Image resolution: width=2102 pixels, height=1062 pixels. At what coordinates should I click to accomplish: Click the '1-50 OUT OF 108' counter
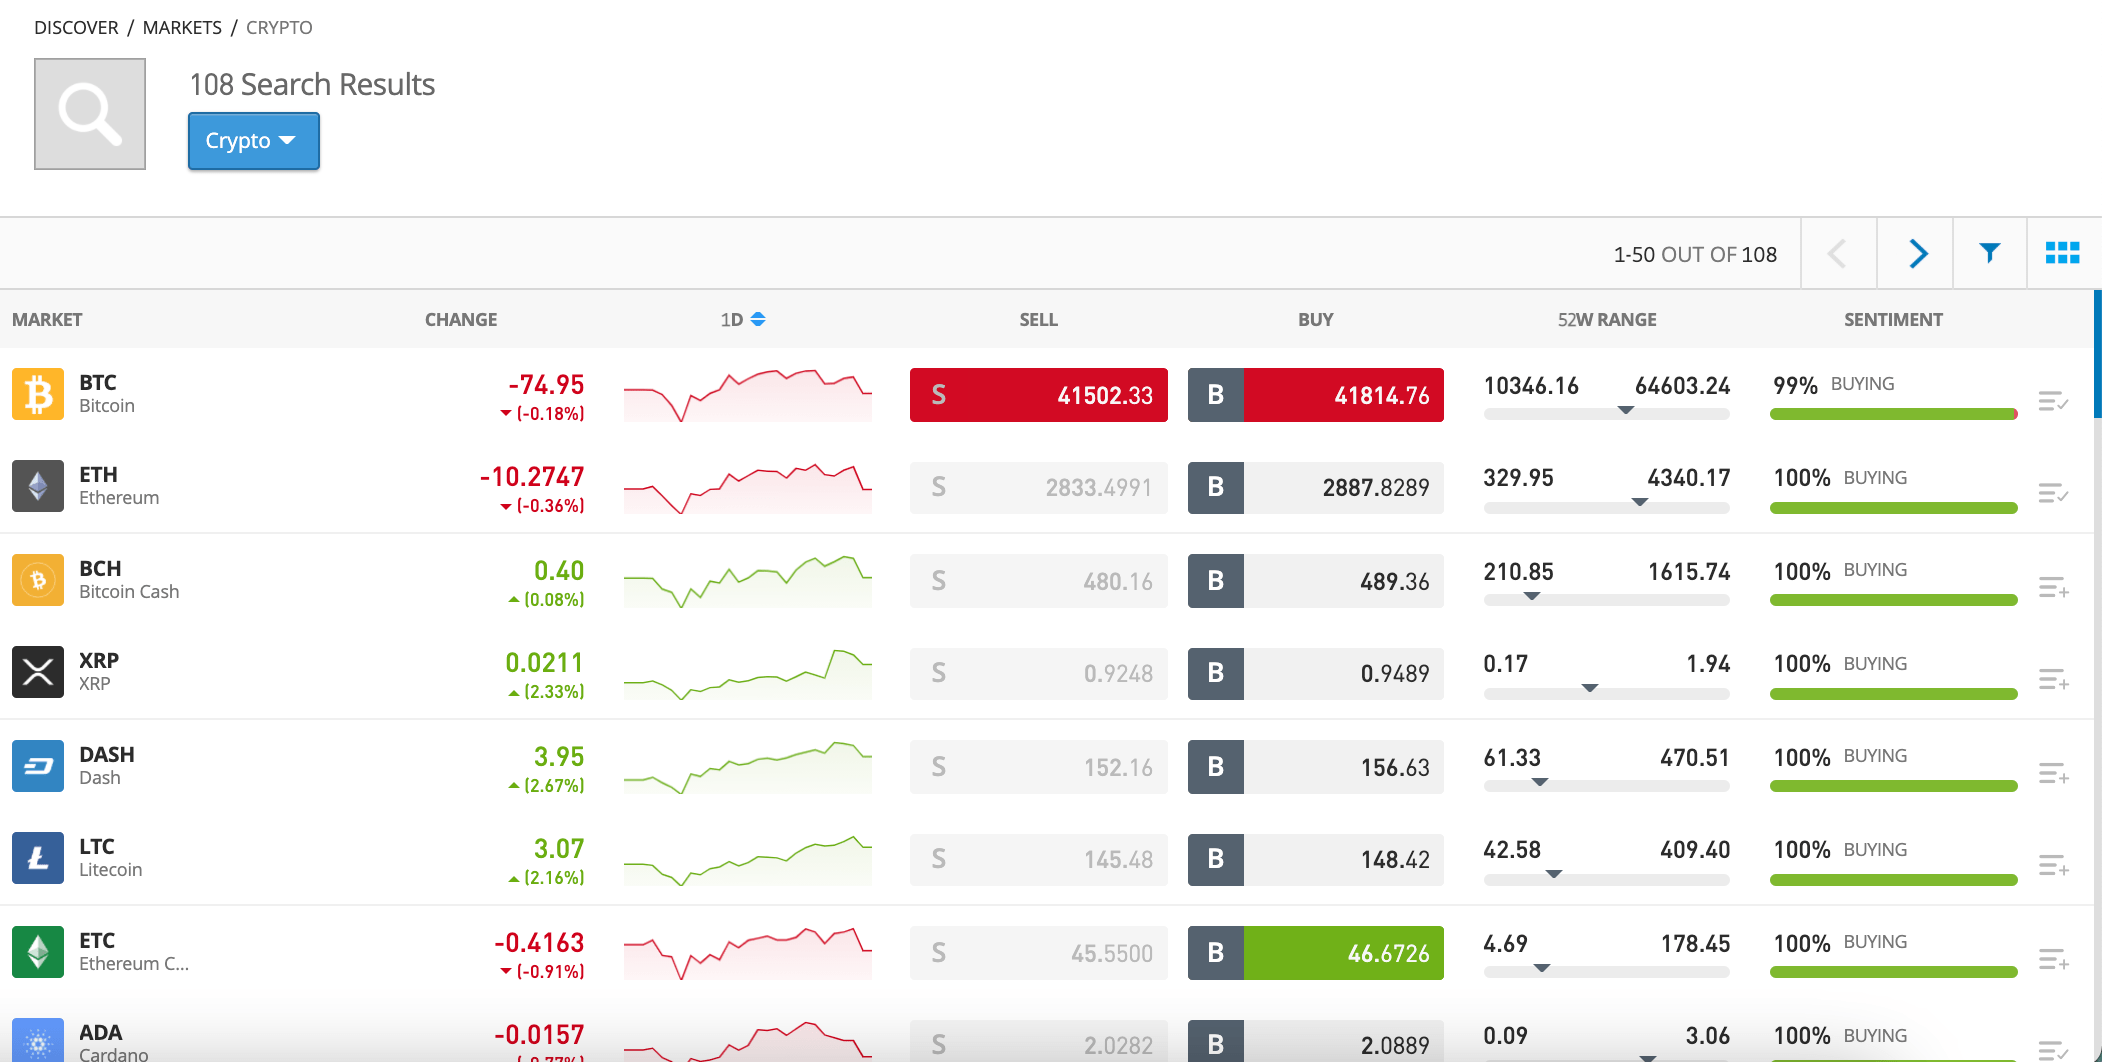pos(1695,255)
